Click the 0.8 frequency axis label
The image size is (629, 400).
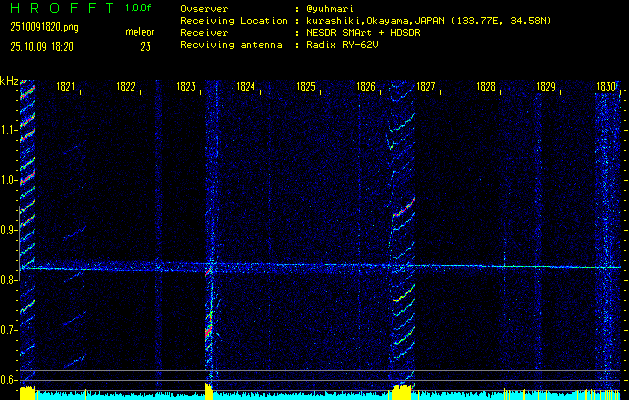pos(9,280)
